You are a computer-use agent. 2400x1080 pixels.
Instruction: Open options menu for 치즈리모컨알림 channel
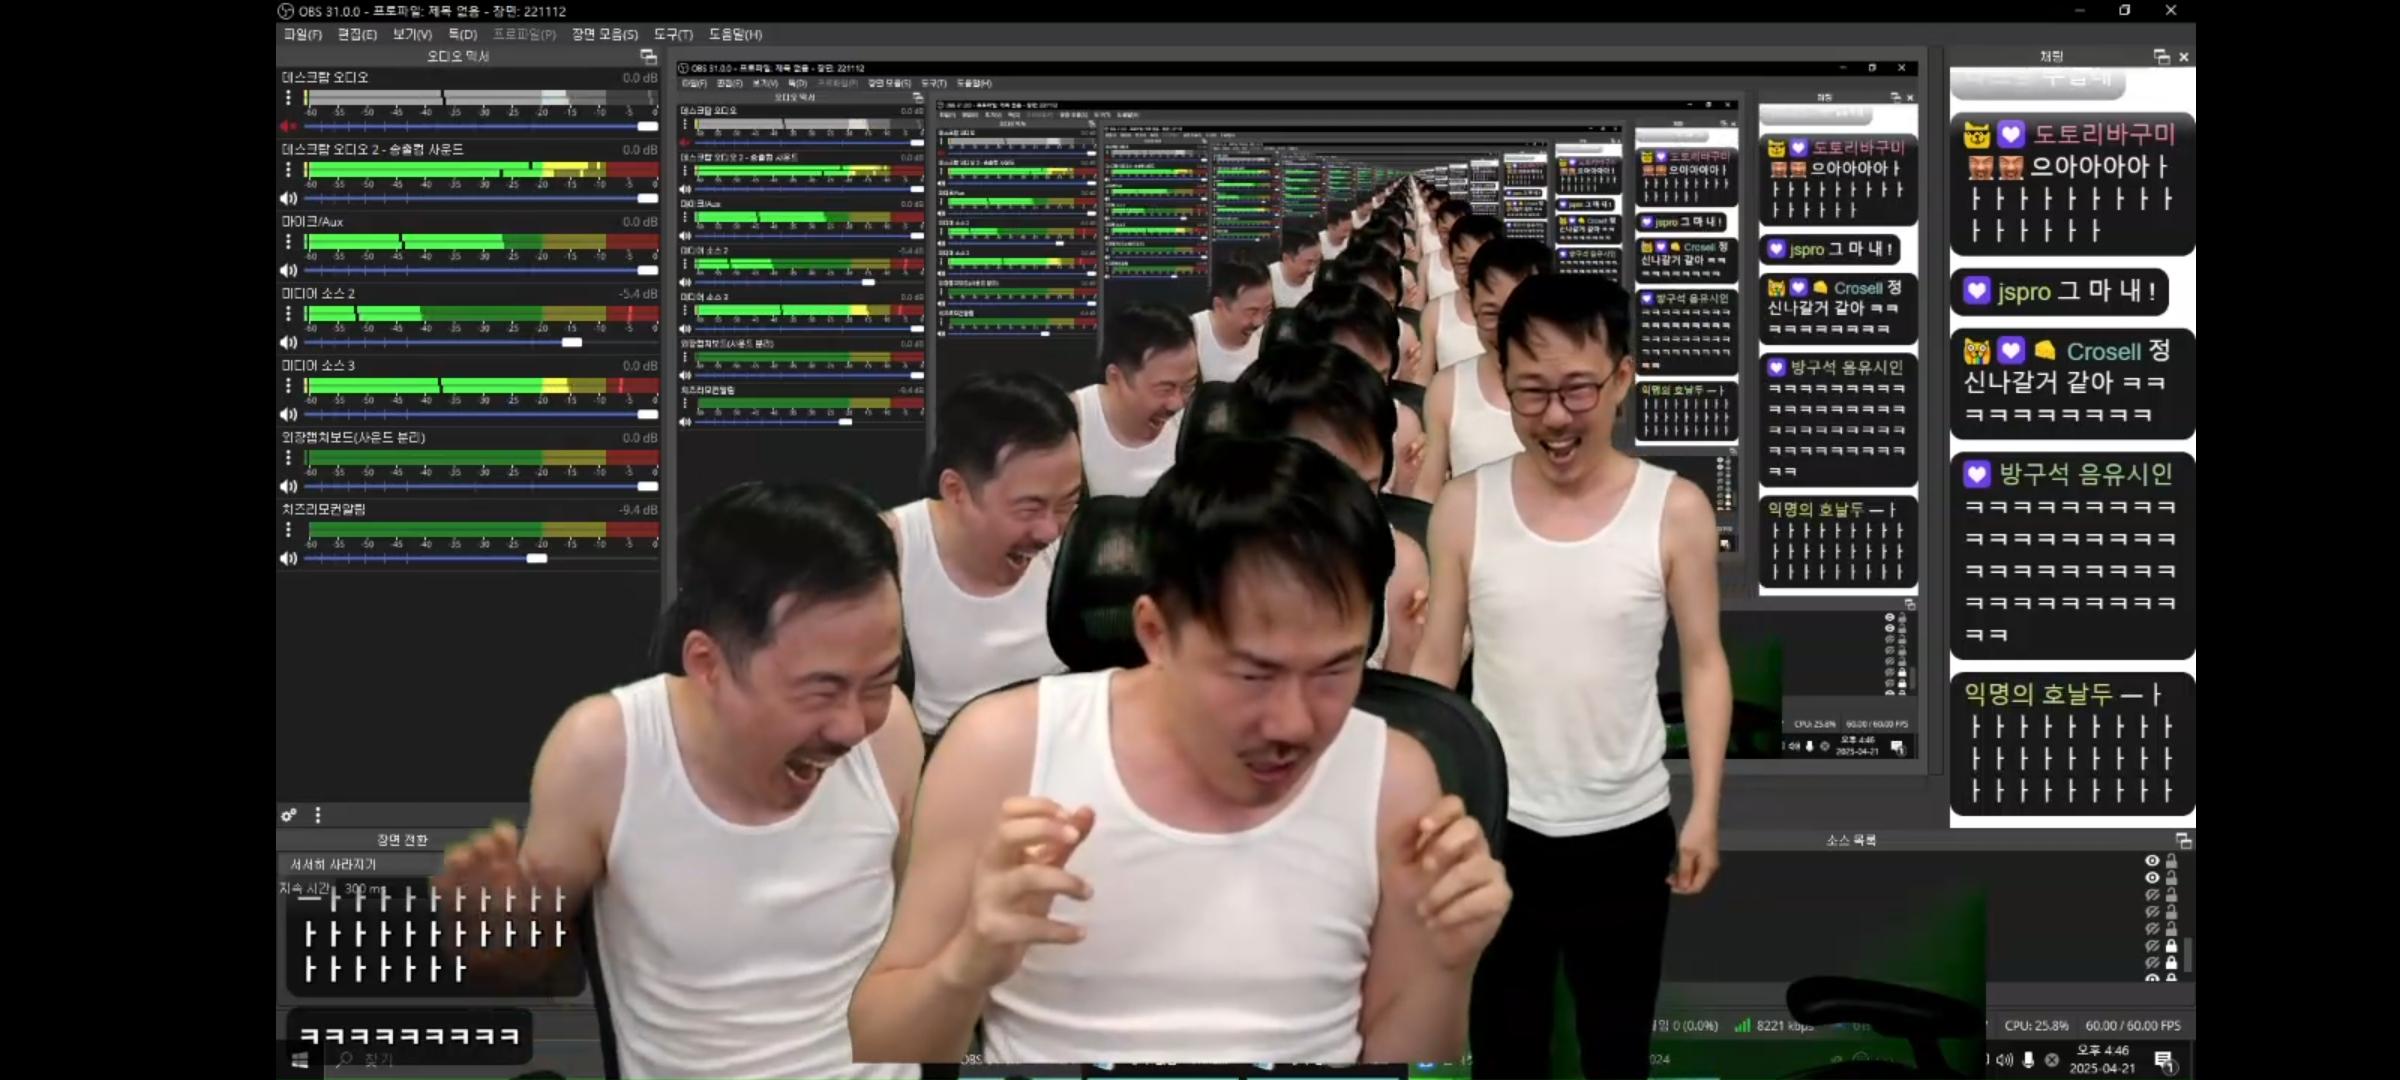pos(289,530)
